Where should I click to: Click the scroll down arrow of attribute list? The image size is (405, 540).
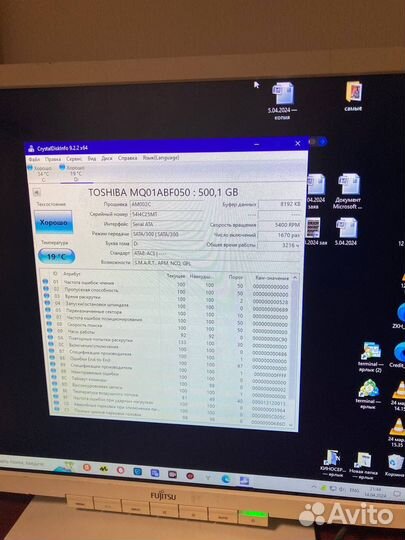point(291,426)
